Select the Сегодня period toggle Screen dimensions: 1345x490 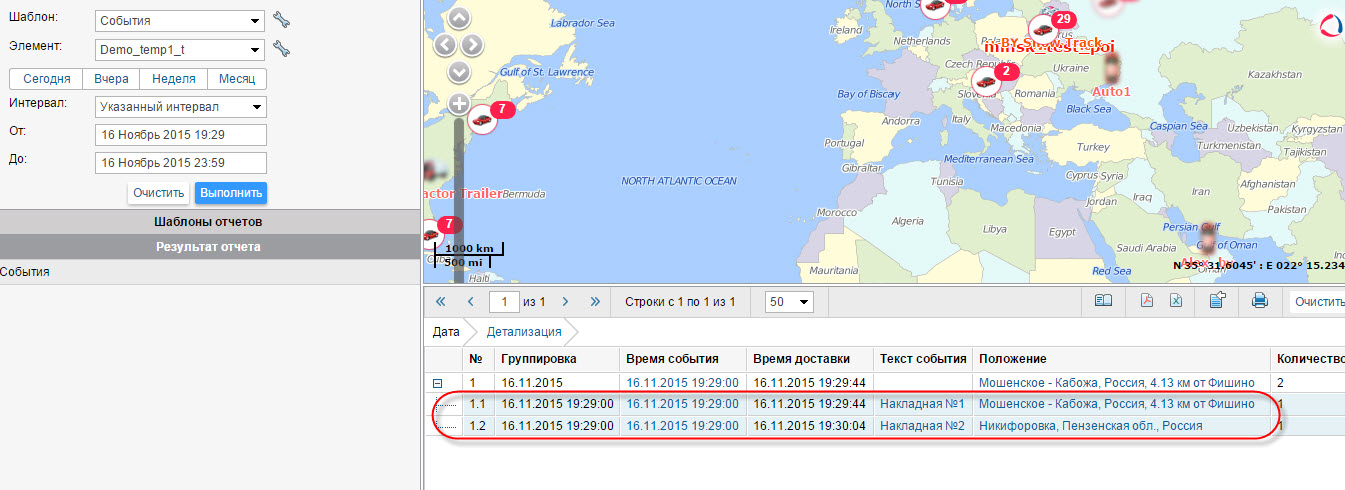[46, 79]
